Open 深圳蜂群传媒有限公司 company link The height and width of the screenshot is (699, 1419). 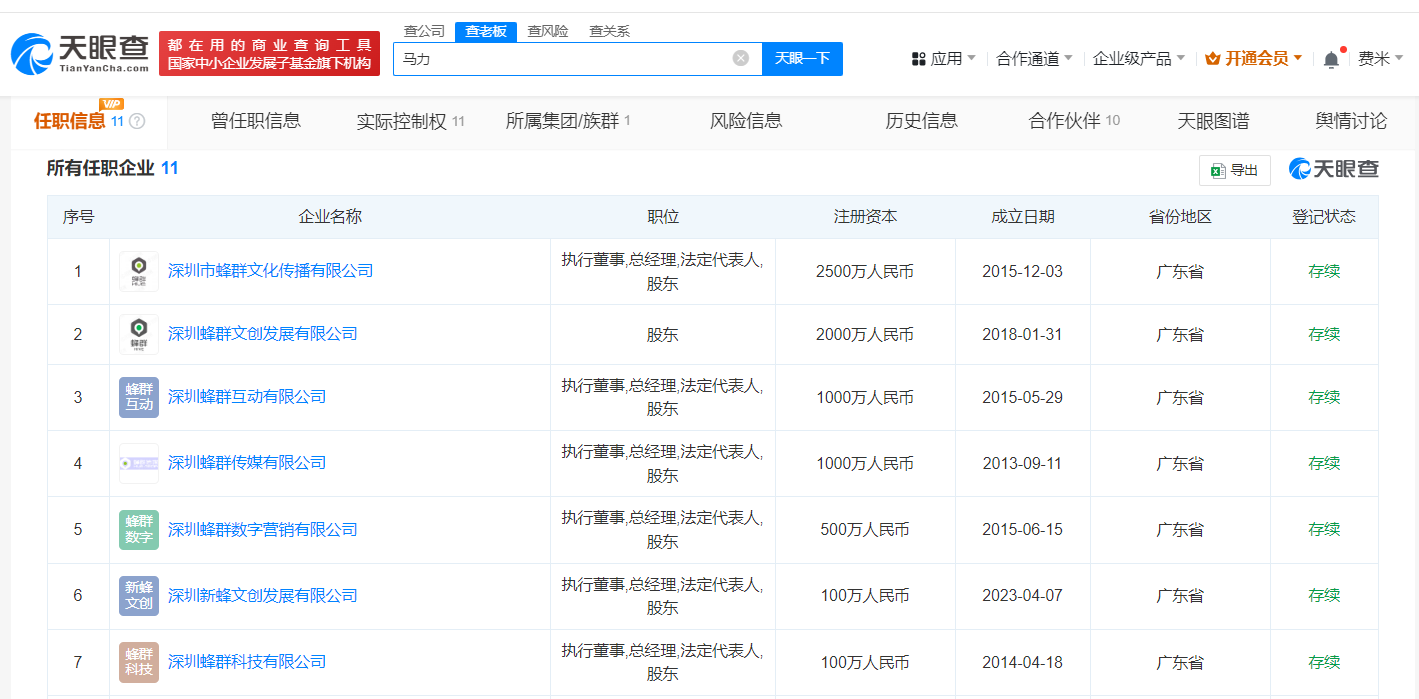[247, 463]
